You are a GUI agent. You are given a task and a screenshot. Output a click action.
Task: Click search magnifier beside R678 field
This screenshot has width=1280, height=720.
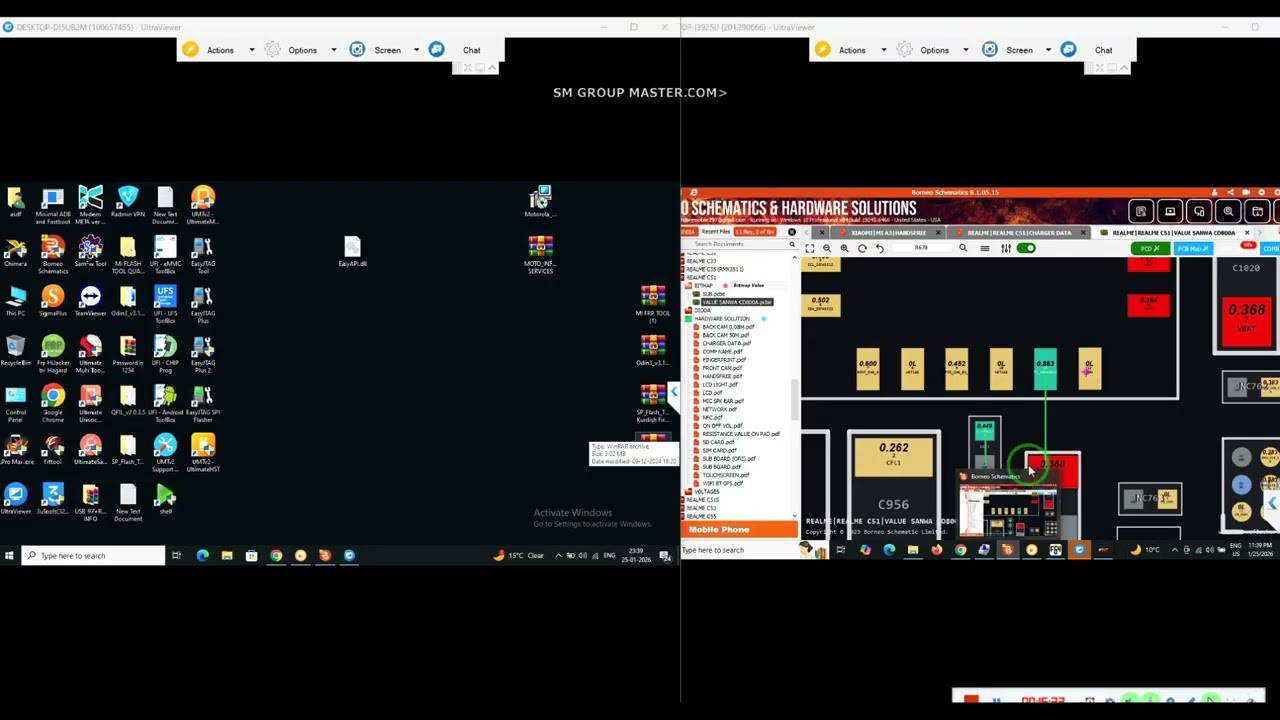click(963, 248)
